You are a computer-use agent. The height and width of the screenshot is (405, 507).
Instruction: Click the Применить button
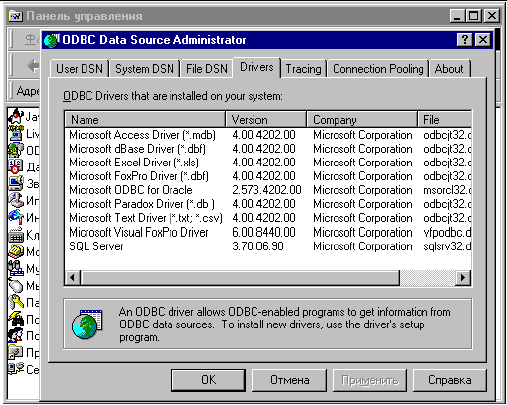(x=370, y=380)
